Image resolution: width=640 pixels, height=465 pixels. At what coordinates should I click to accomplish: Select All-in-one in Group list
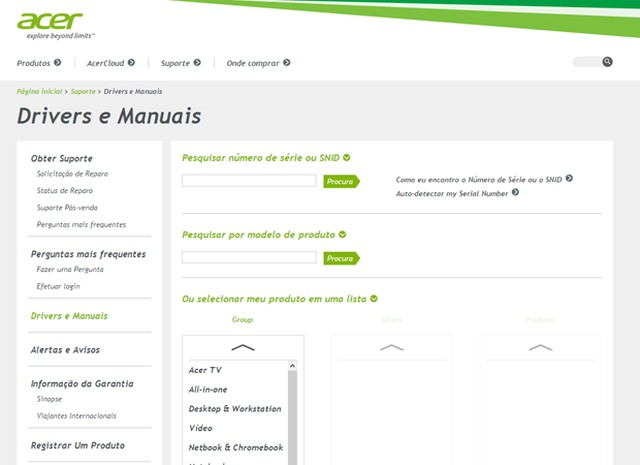(208, 389)
